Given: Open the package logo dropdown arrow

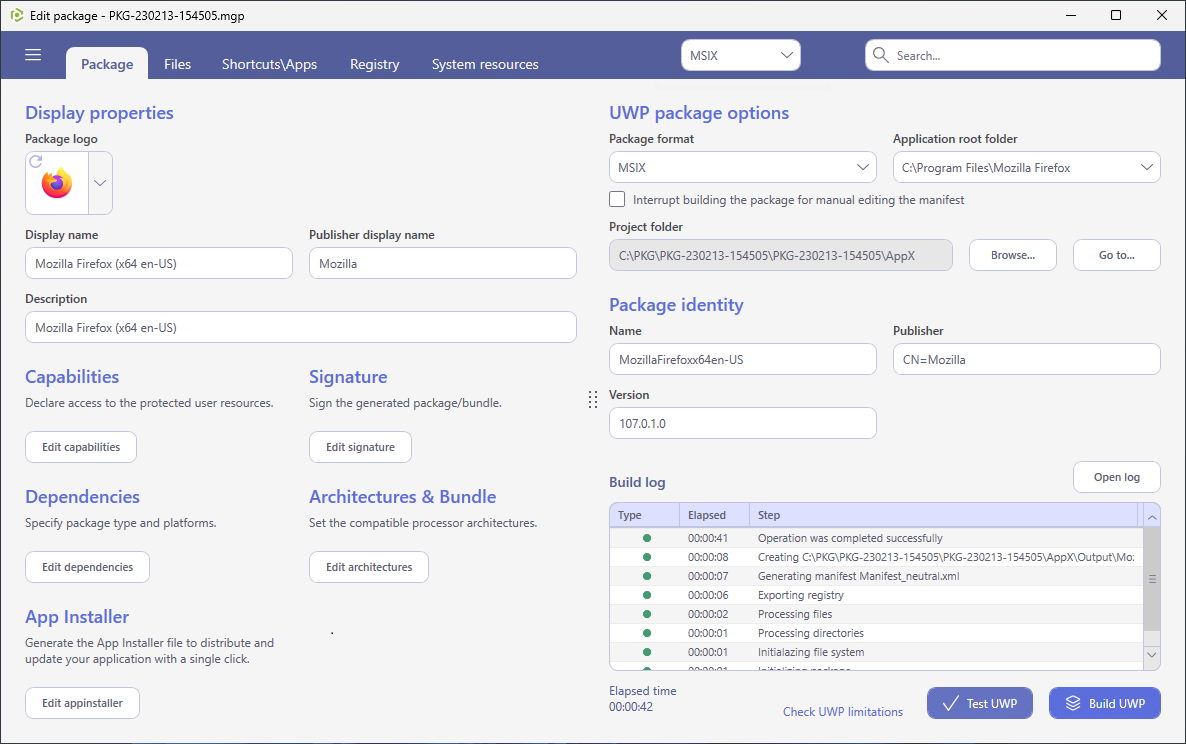Looking at the screenshot, I should pos(100,183).
